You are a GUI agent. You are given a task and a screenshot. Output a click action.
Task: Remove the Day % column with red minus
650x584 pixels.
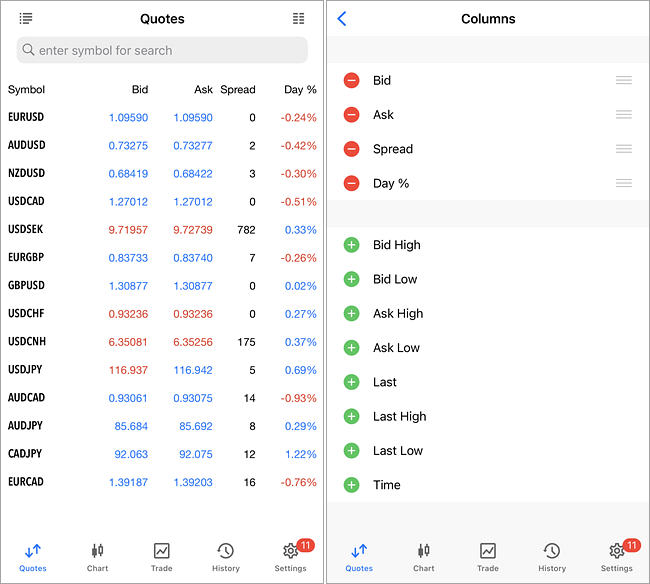pyautogui.click(x=351, y=183)
